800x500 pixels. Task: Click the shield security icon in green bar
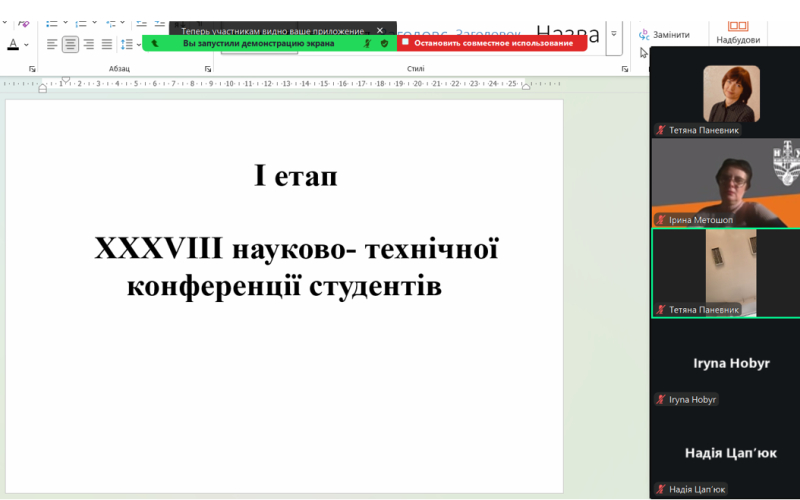384,43
